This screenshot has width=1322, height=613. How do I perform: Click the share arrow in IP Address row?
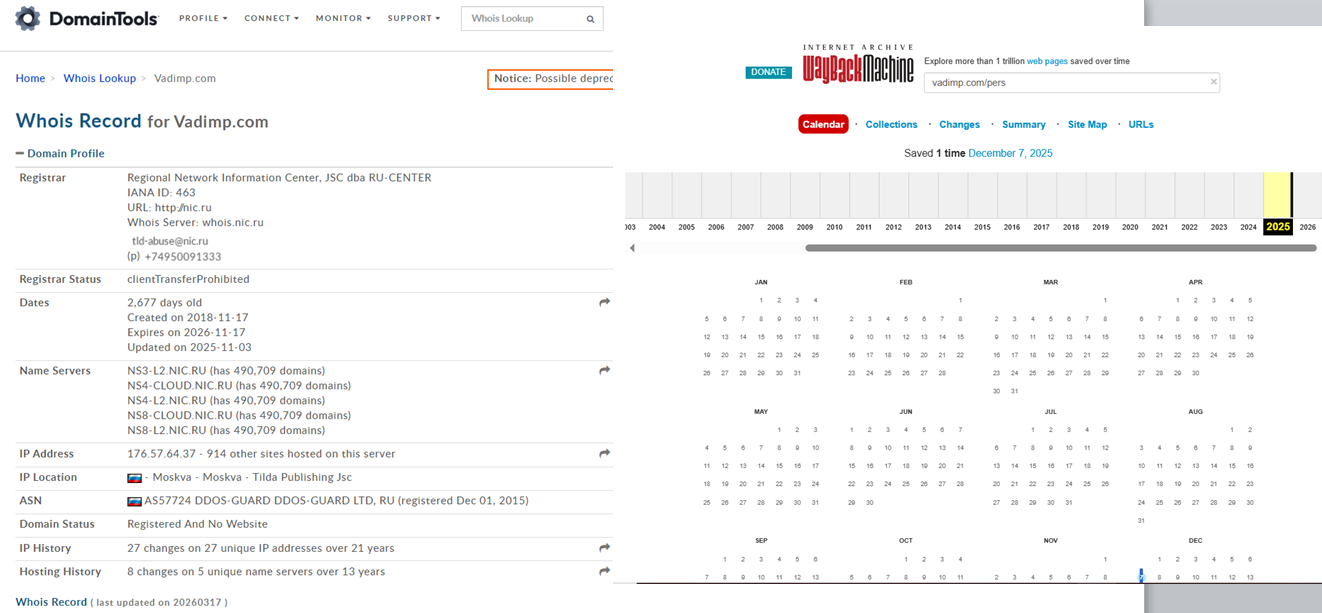(x=604, y=453)
